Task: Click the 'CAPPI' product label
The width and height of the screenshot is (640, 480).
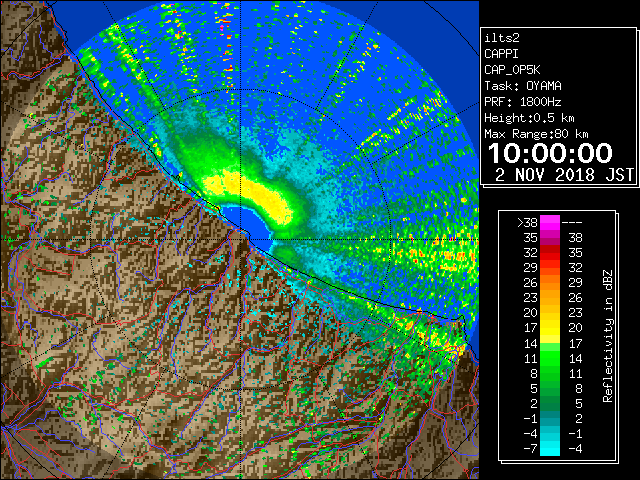Action: (501, 54)
